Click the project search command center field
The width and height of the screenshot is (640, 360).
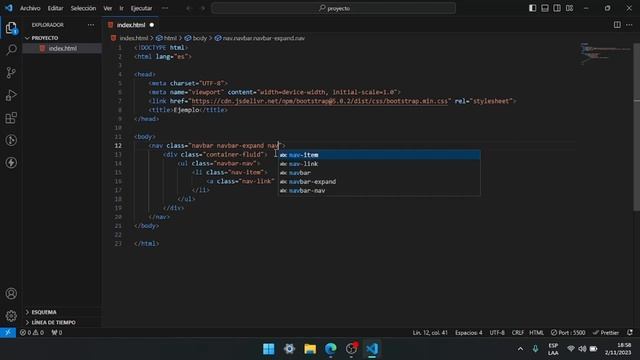(333, 8)
